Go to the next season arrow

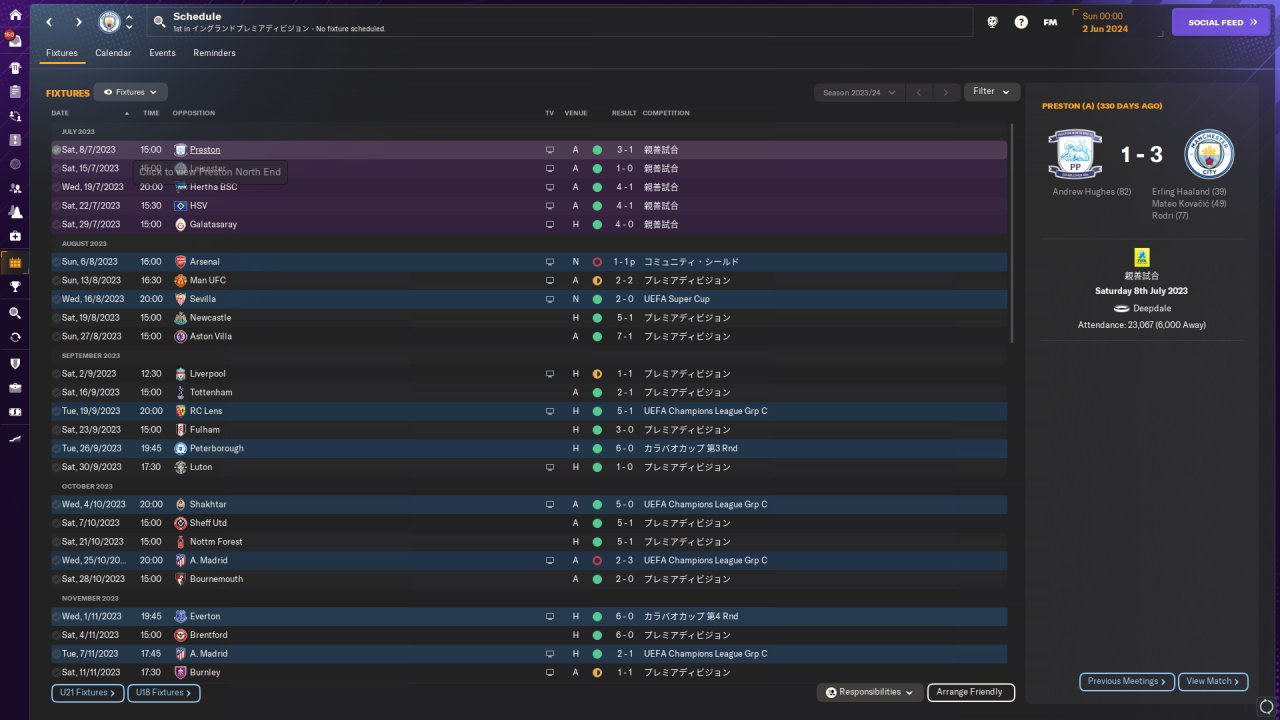point(946,92)
